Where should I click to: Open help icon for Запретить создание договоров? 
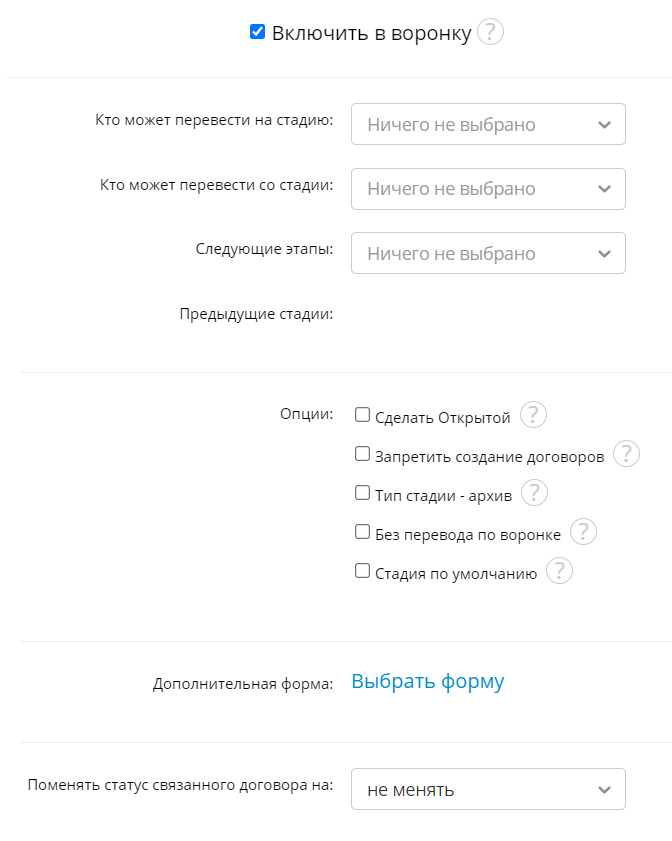pos(626,454)
